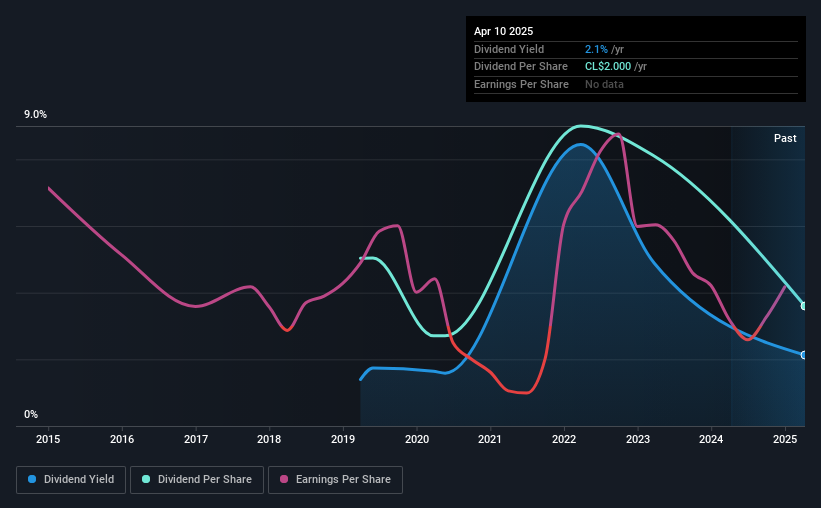Click the pink Earnings Per Share legend dot
The image size is (821, 508).
pyautogui.click(x=284, y=479)
